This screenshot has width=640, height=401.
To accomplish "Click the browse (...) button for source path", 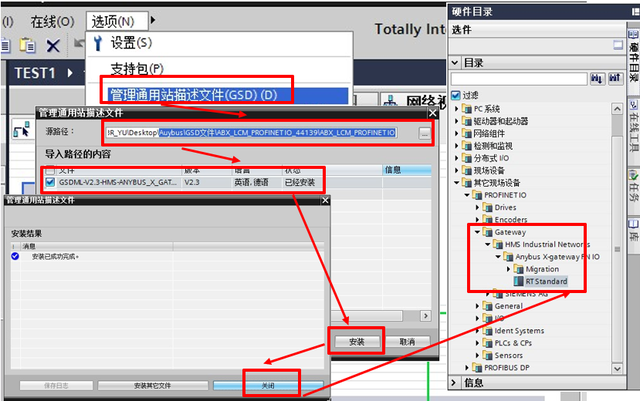I will click(424, 133).
